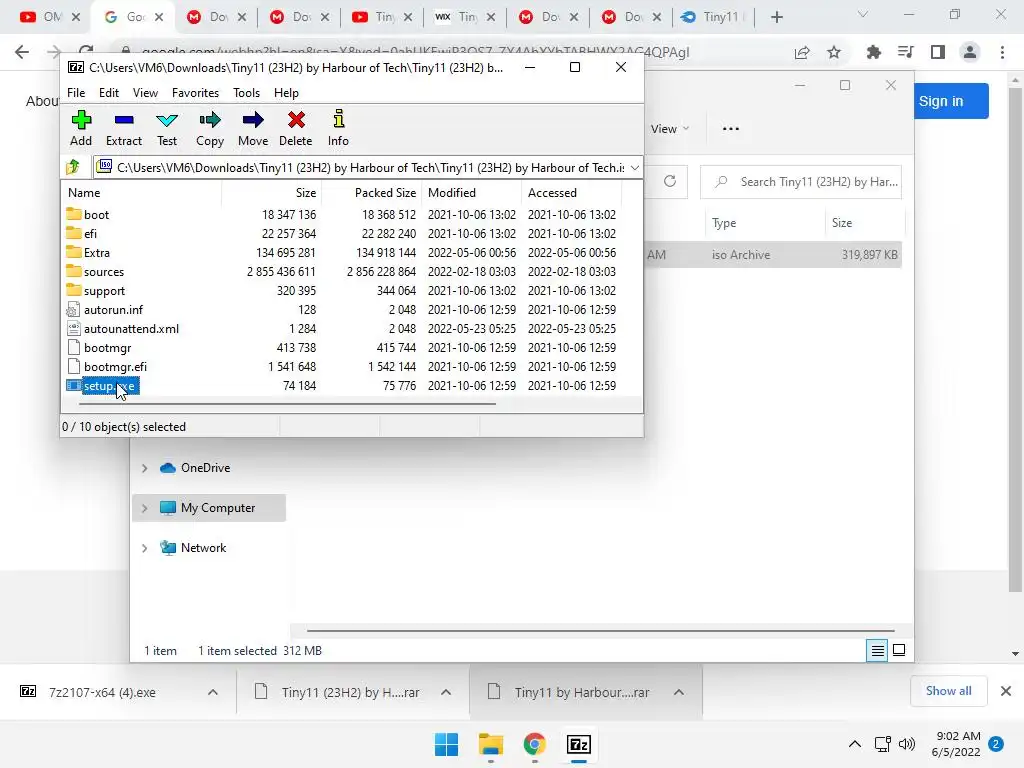1024x768 pixels.
Task: Expand the My Computer tree node
Action: coord(144,508)
